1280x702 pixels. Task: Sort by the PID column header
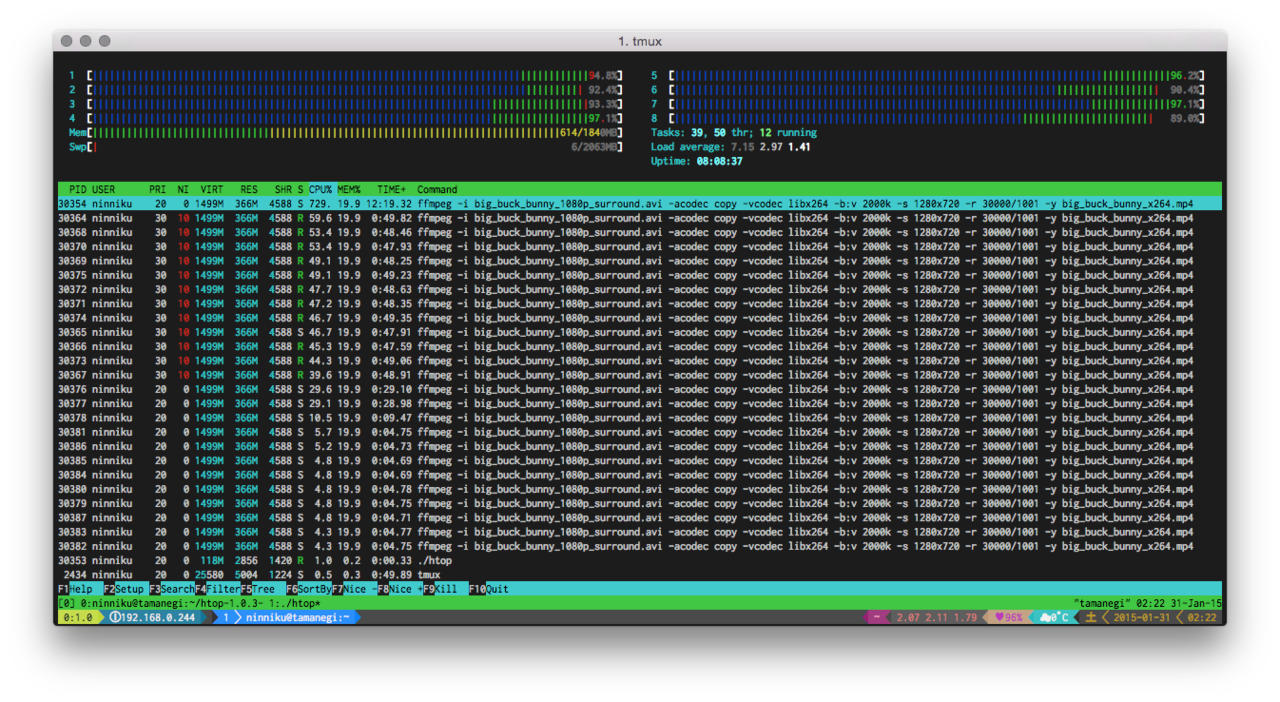point(77,189)
